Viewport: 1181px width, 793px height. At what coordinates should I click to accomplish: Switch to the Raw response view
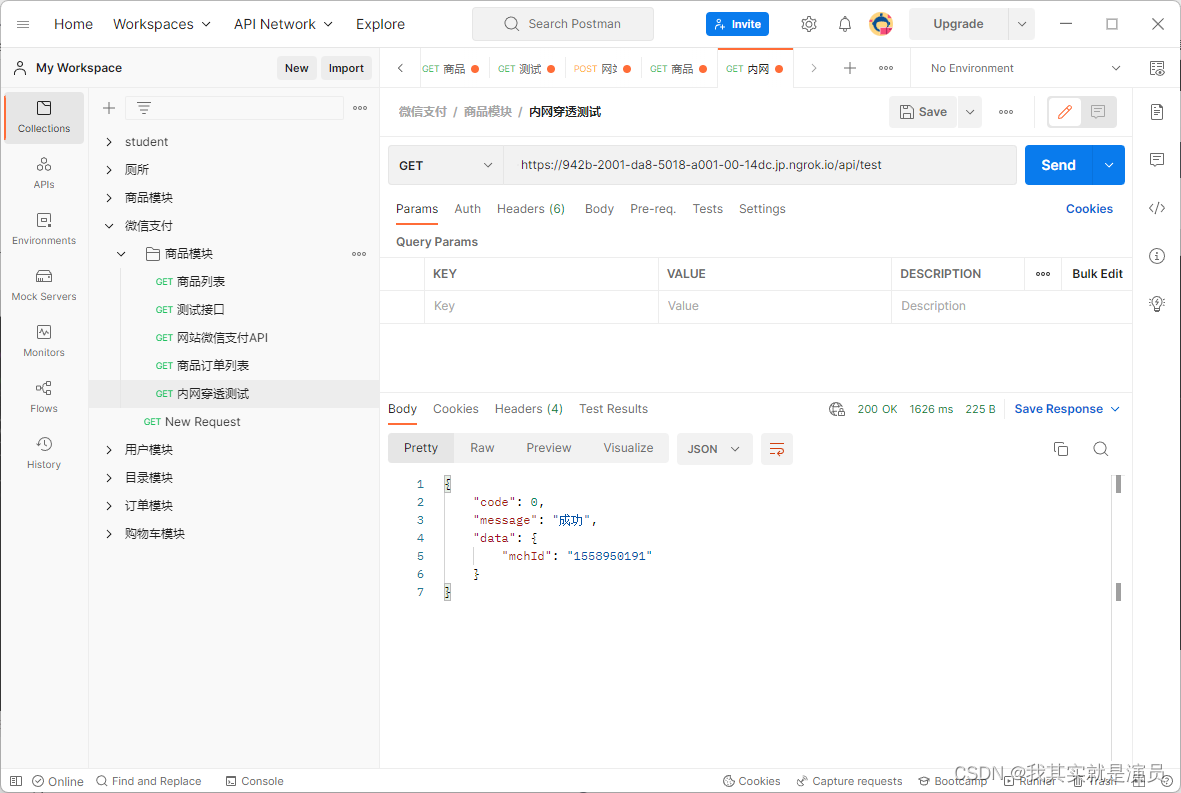482,448
